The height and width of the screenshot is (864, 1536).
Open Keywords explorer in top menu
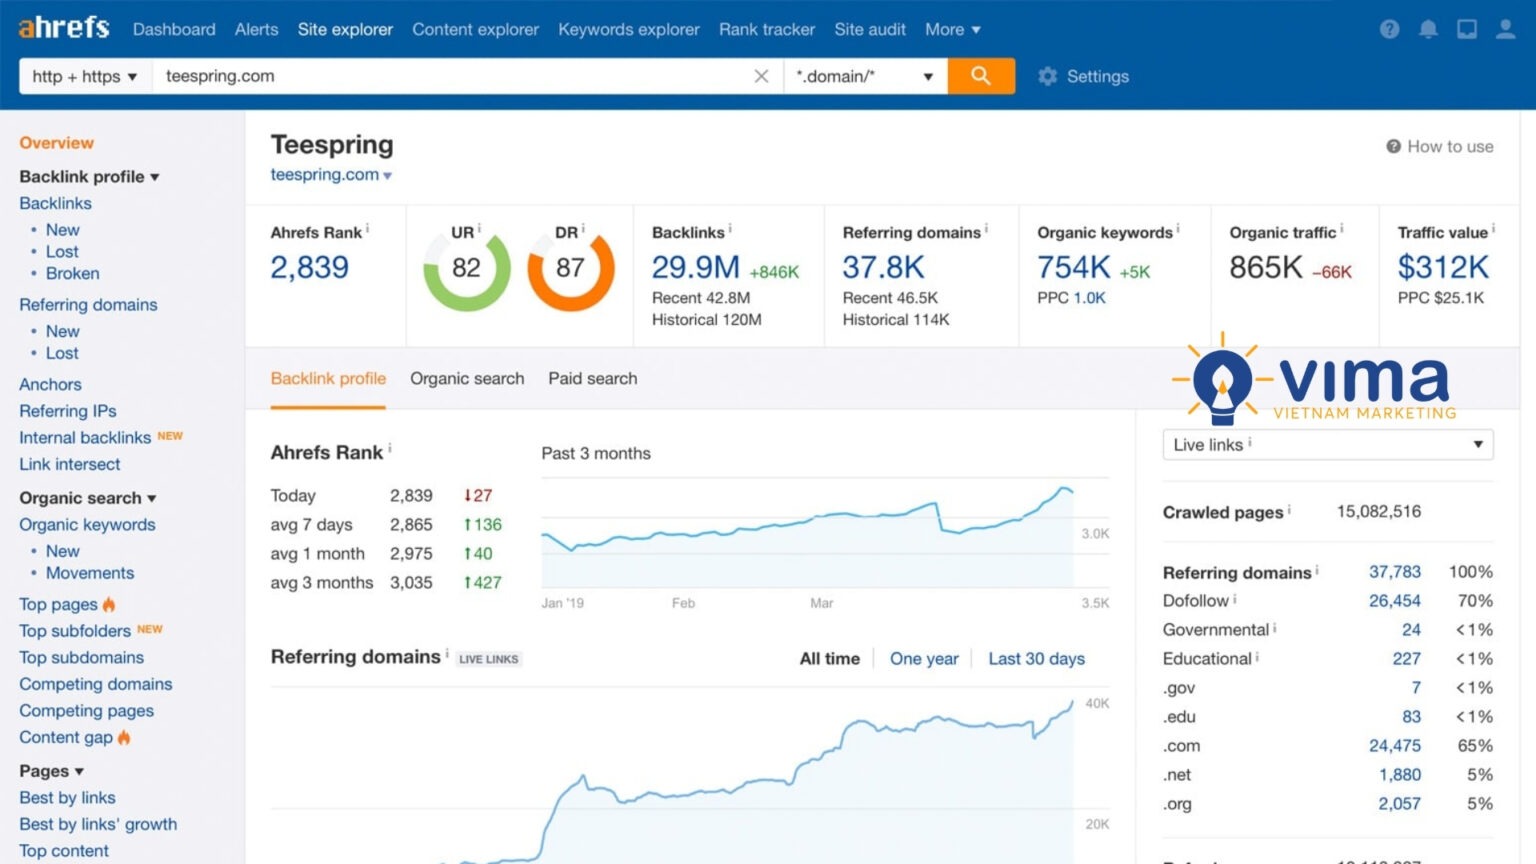point(628,29)
